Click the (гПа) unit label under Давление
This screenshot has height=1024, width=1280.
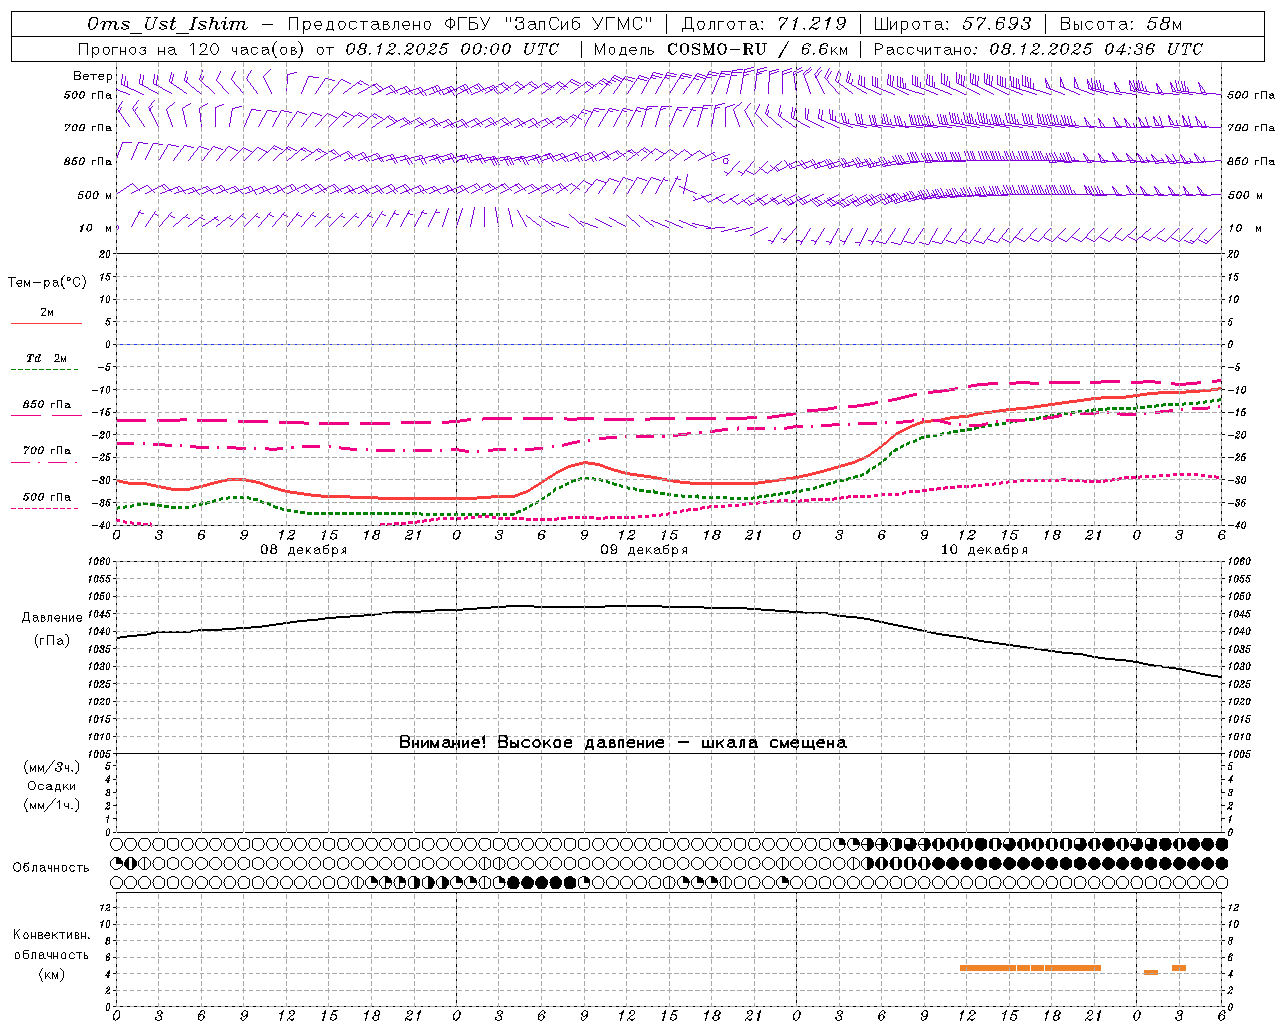coord(52,641)
